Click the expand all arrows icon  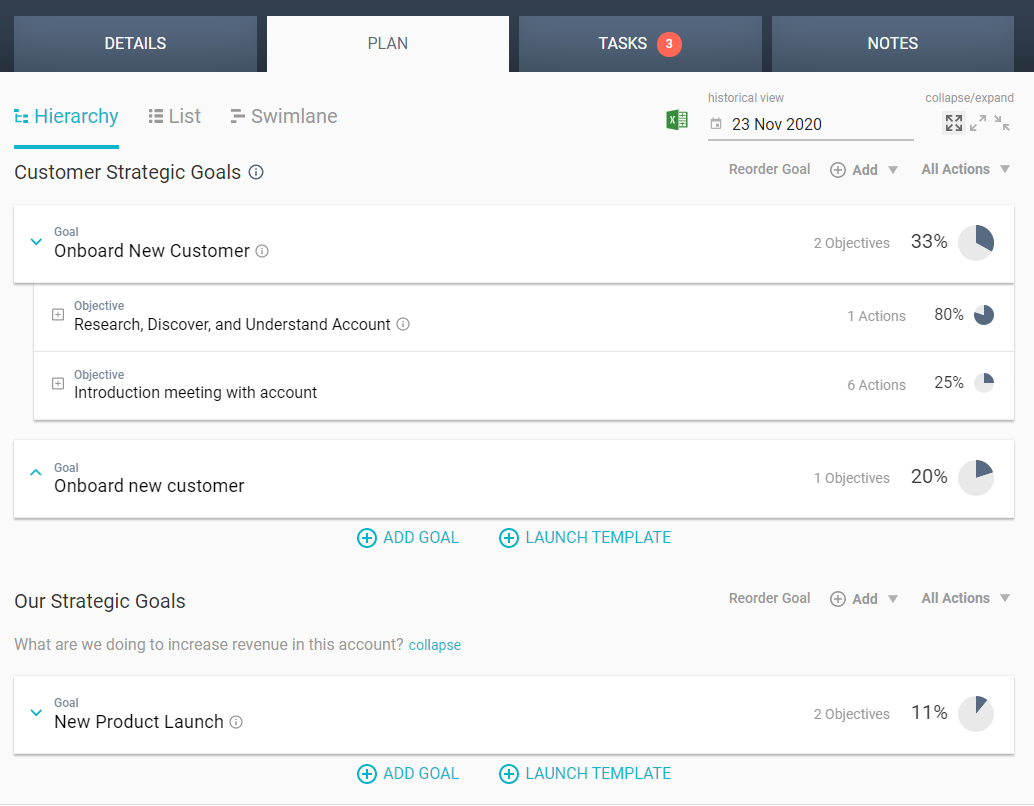pos(978,123)
